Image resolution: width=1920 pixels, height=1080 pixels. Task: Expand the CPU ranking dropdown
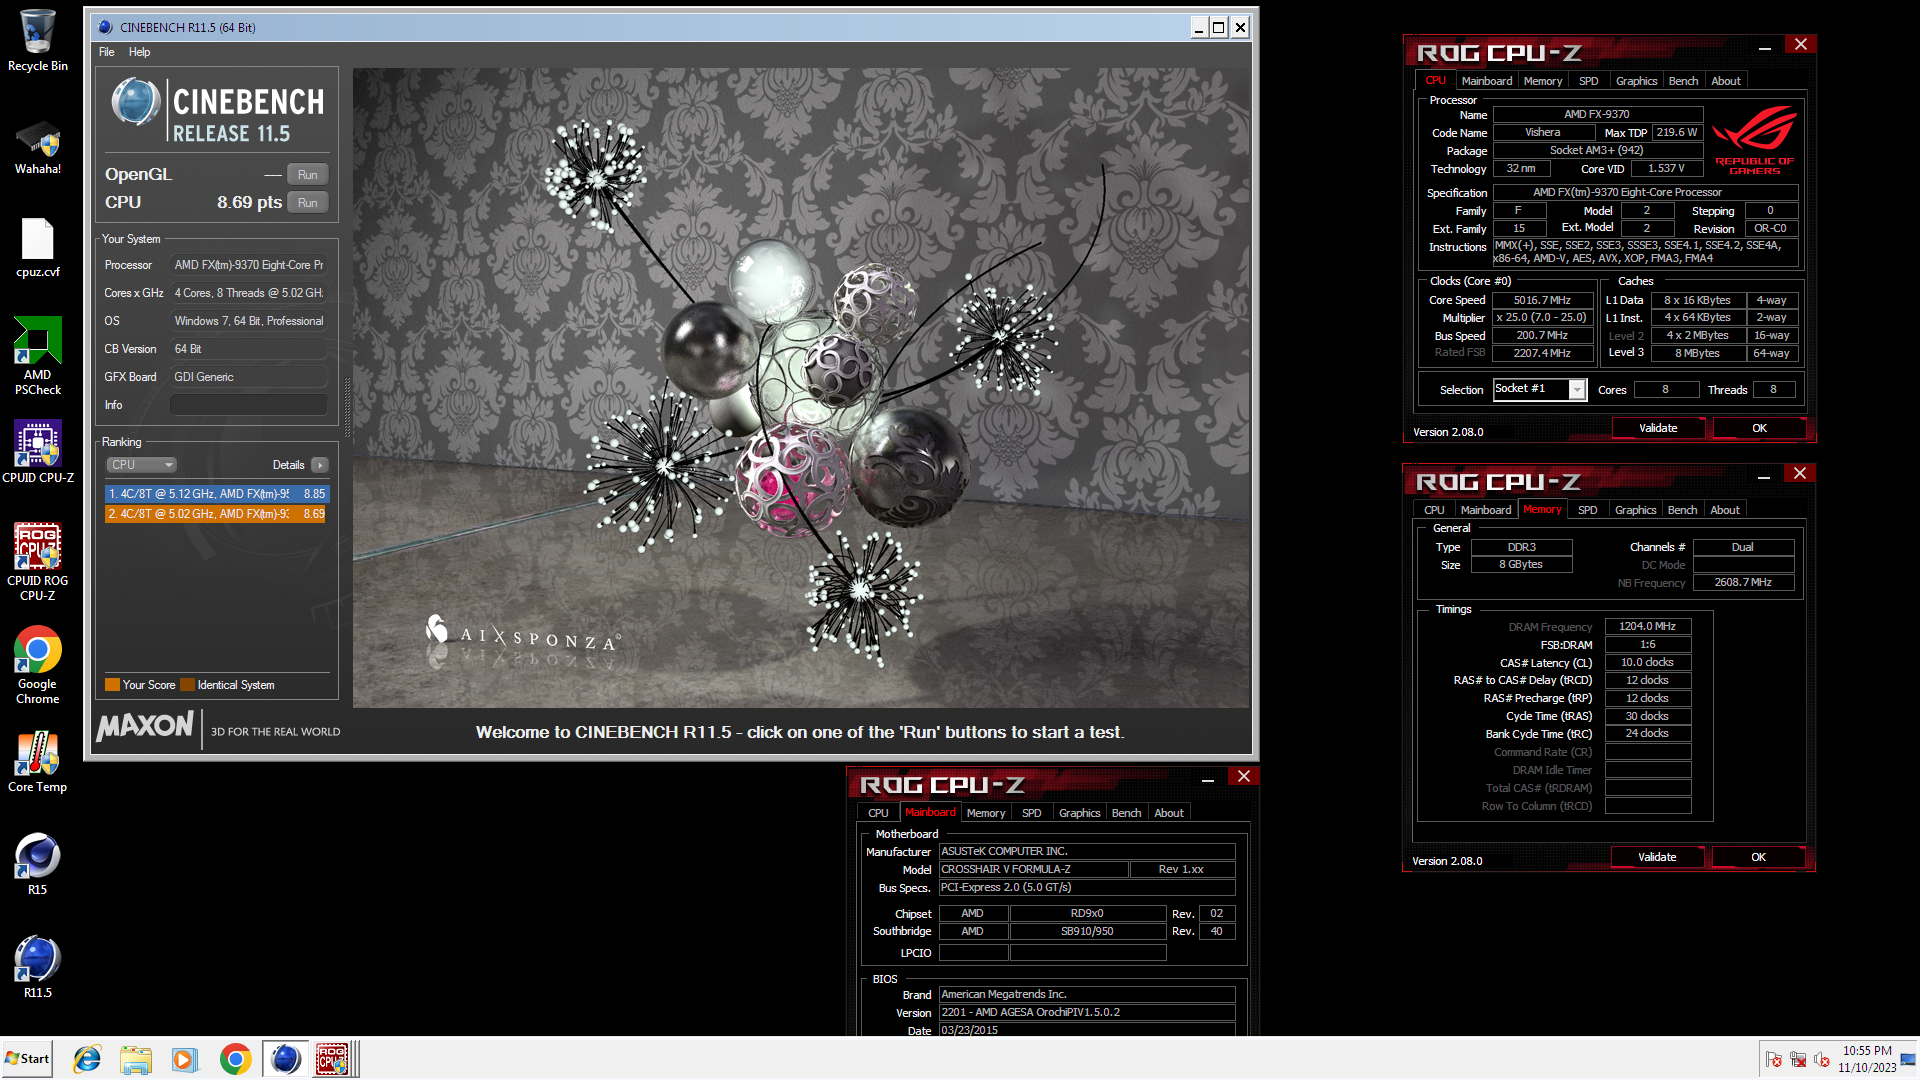pyautogui.click(x=142, y=465)
